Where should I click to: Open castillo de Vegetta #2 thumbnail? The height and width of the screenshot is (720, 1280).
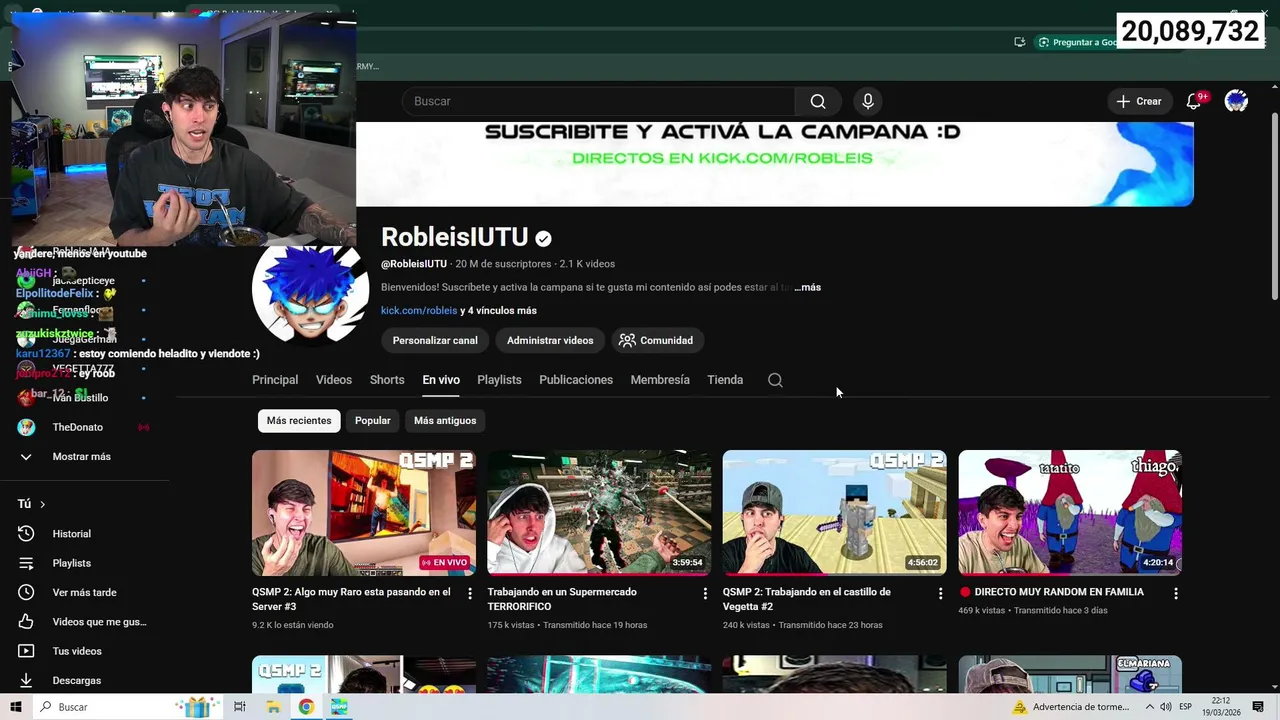(x=835, y=513)
